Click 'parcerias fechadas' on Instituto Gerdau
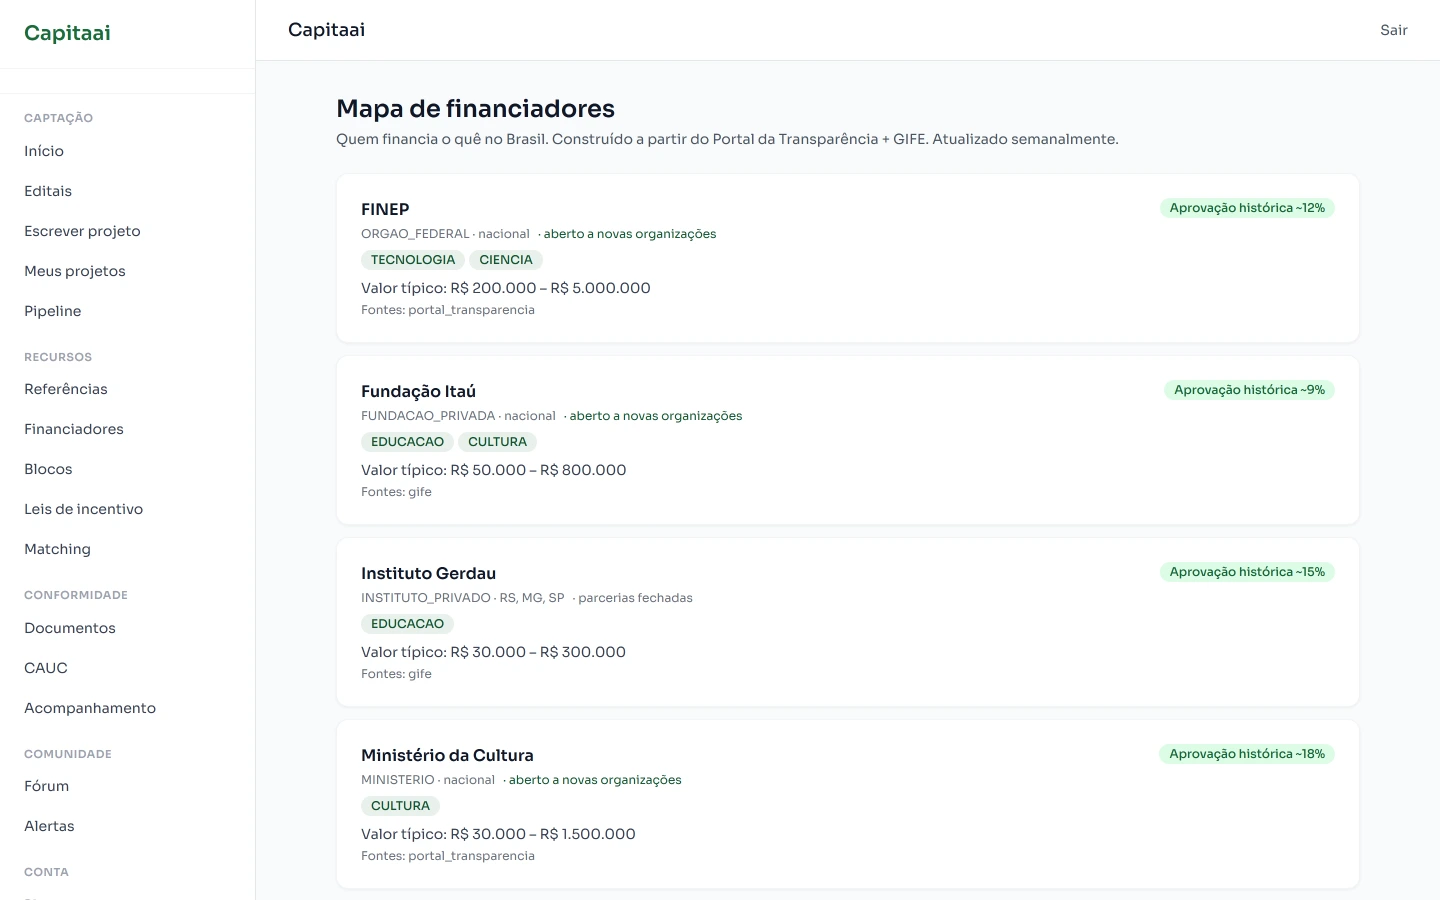 [x=635, y=598]
